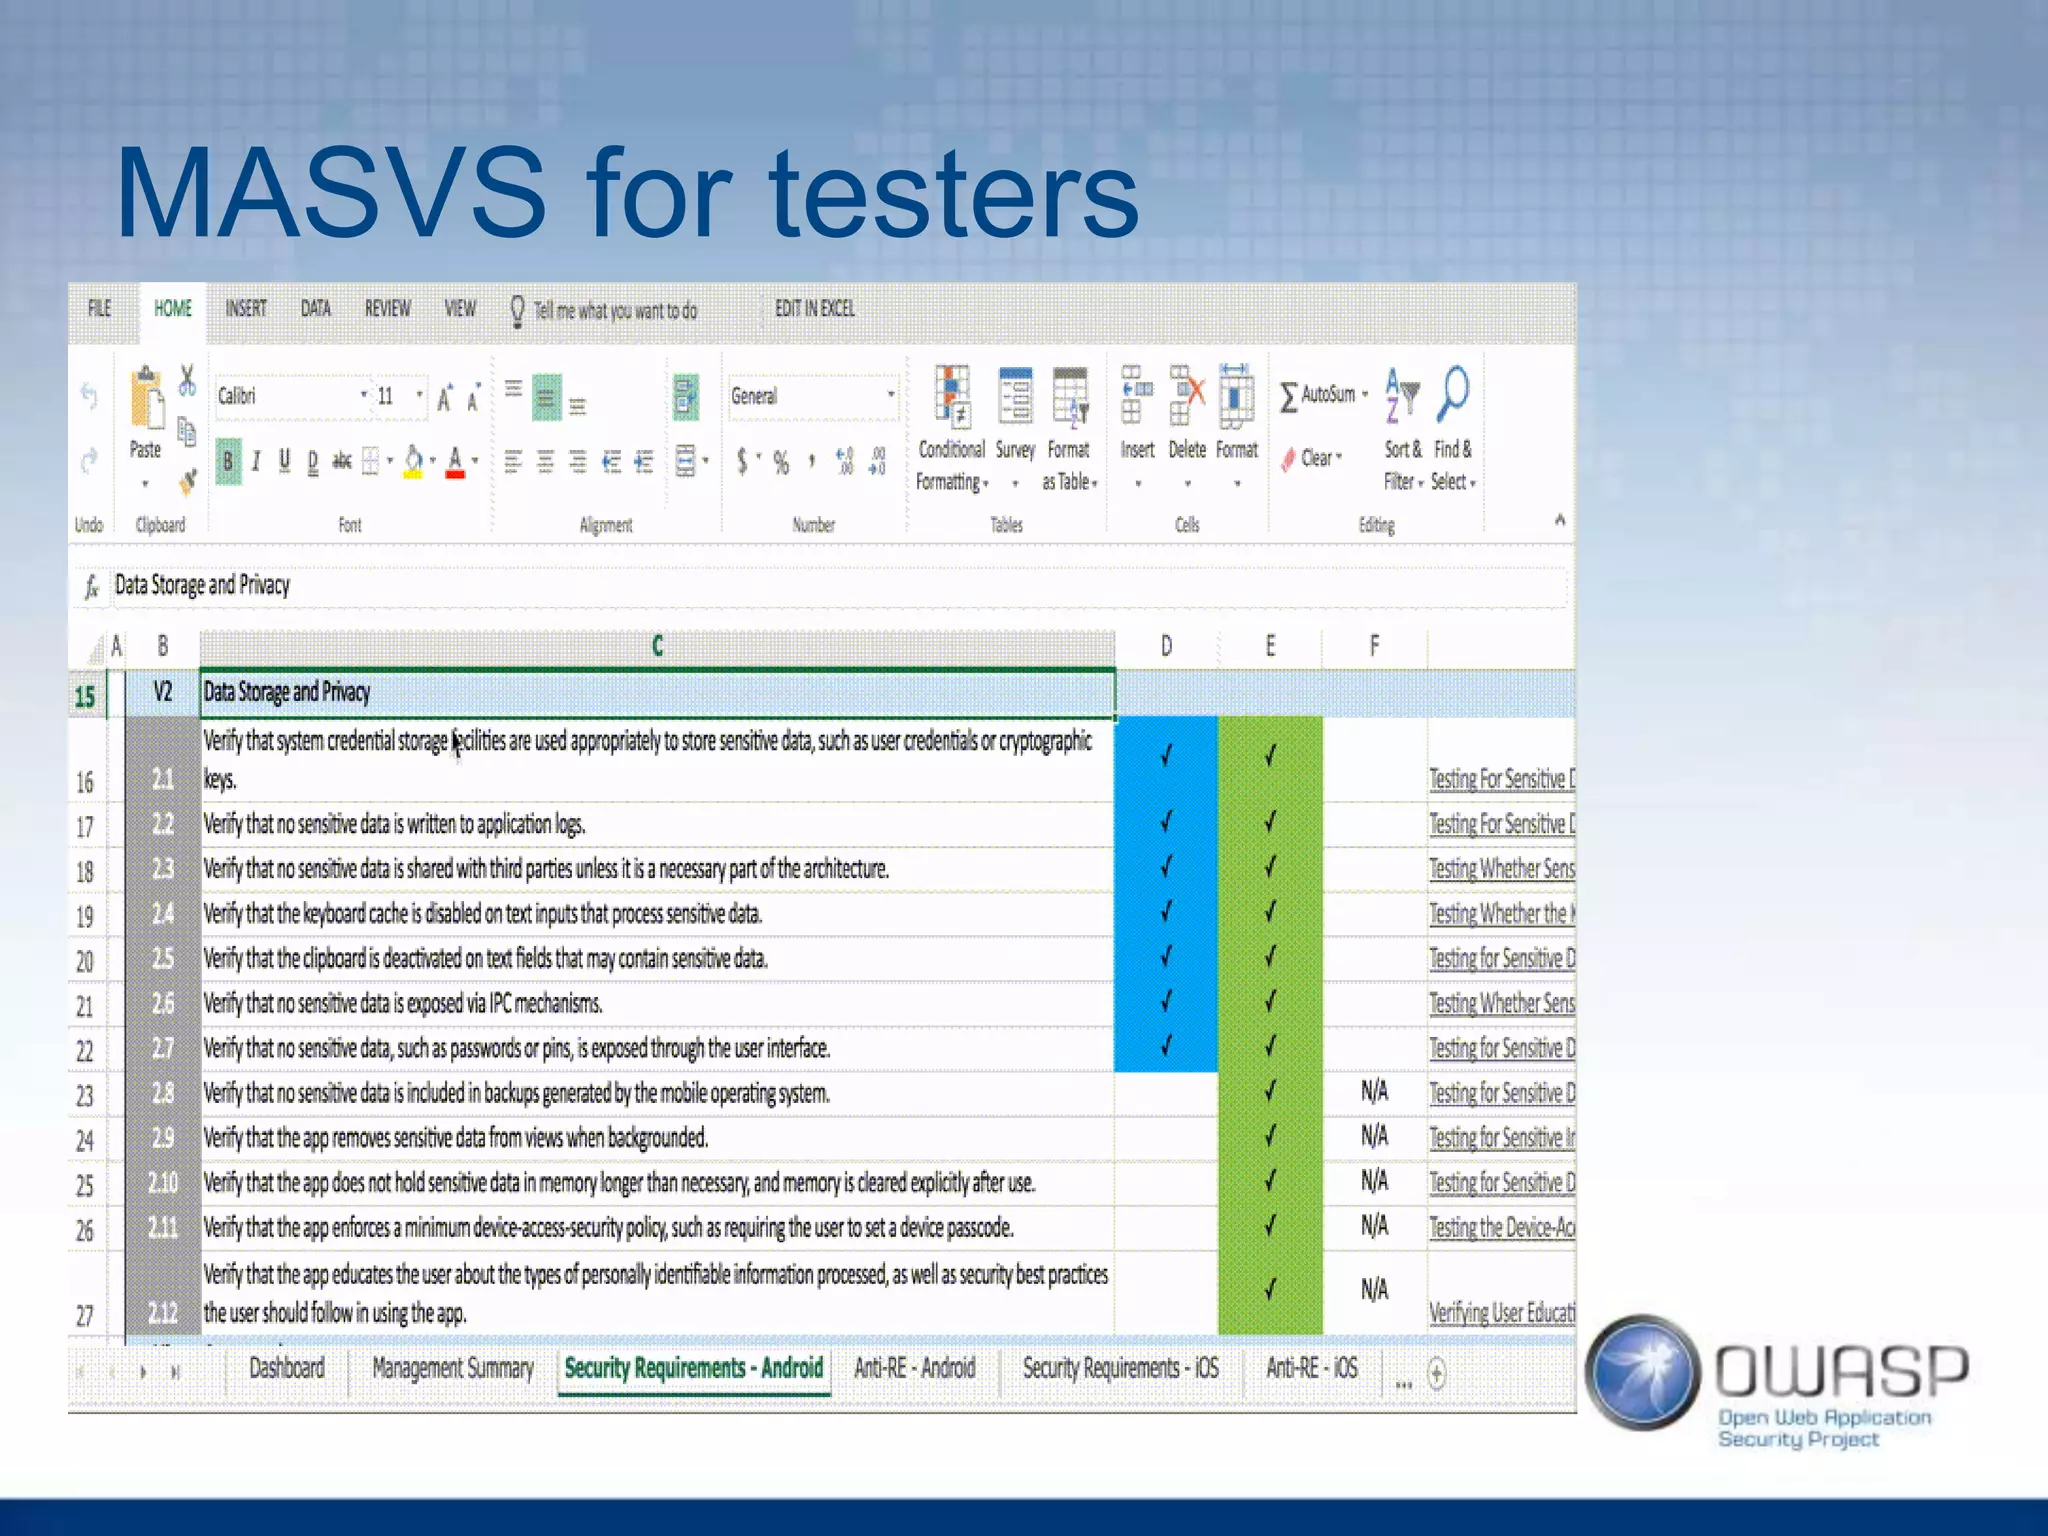Click the Paste clipboard icon

click(x=146, y=398)
